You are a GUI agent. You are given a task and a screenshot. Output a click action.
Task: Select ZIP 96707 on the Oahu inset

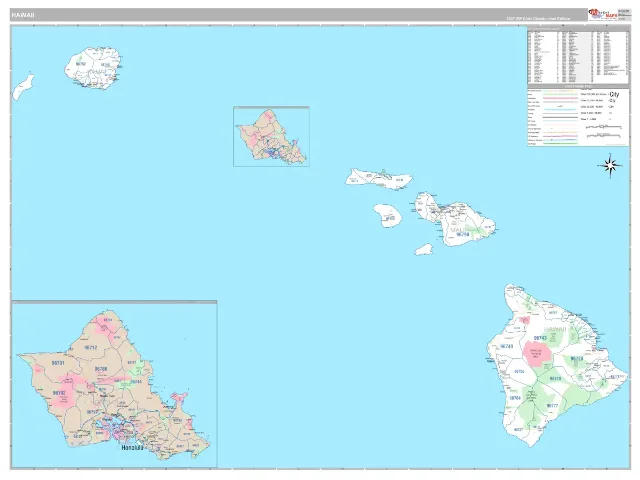(x=93, y=412)
